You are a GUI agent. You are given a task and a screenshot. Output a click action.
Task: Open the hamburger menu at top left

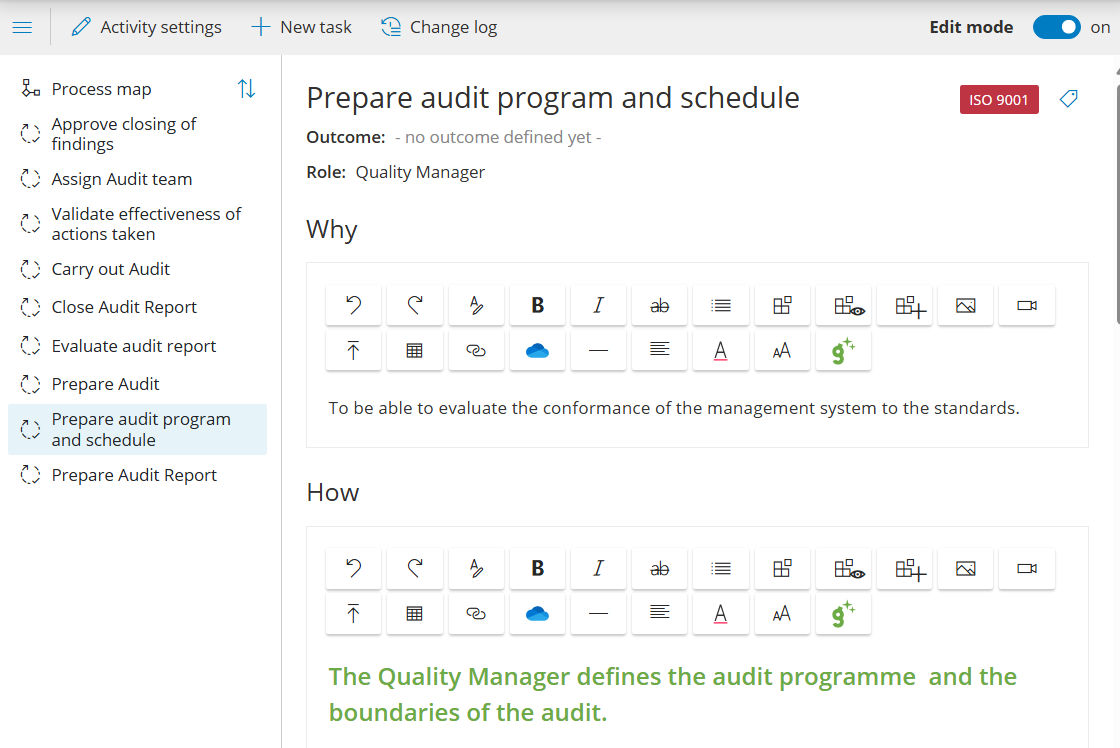tap(22, 27)
